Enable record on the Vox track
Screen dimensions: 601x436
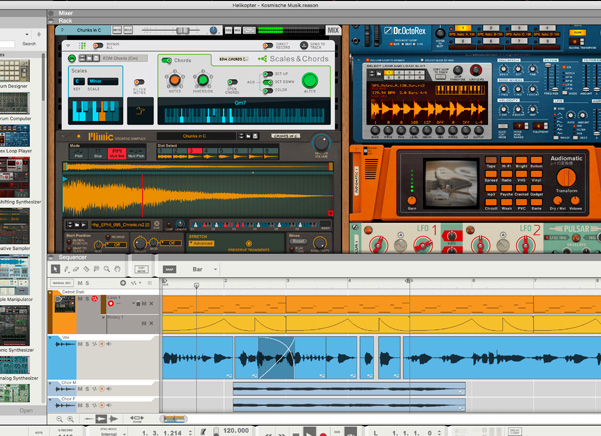tap(102, 344)
